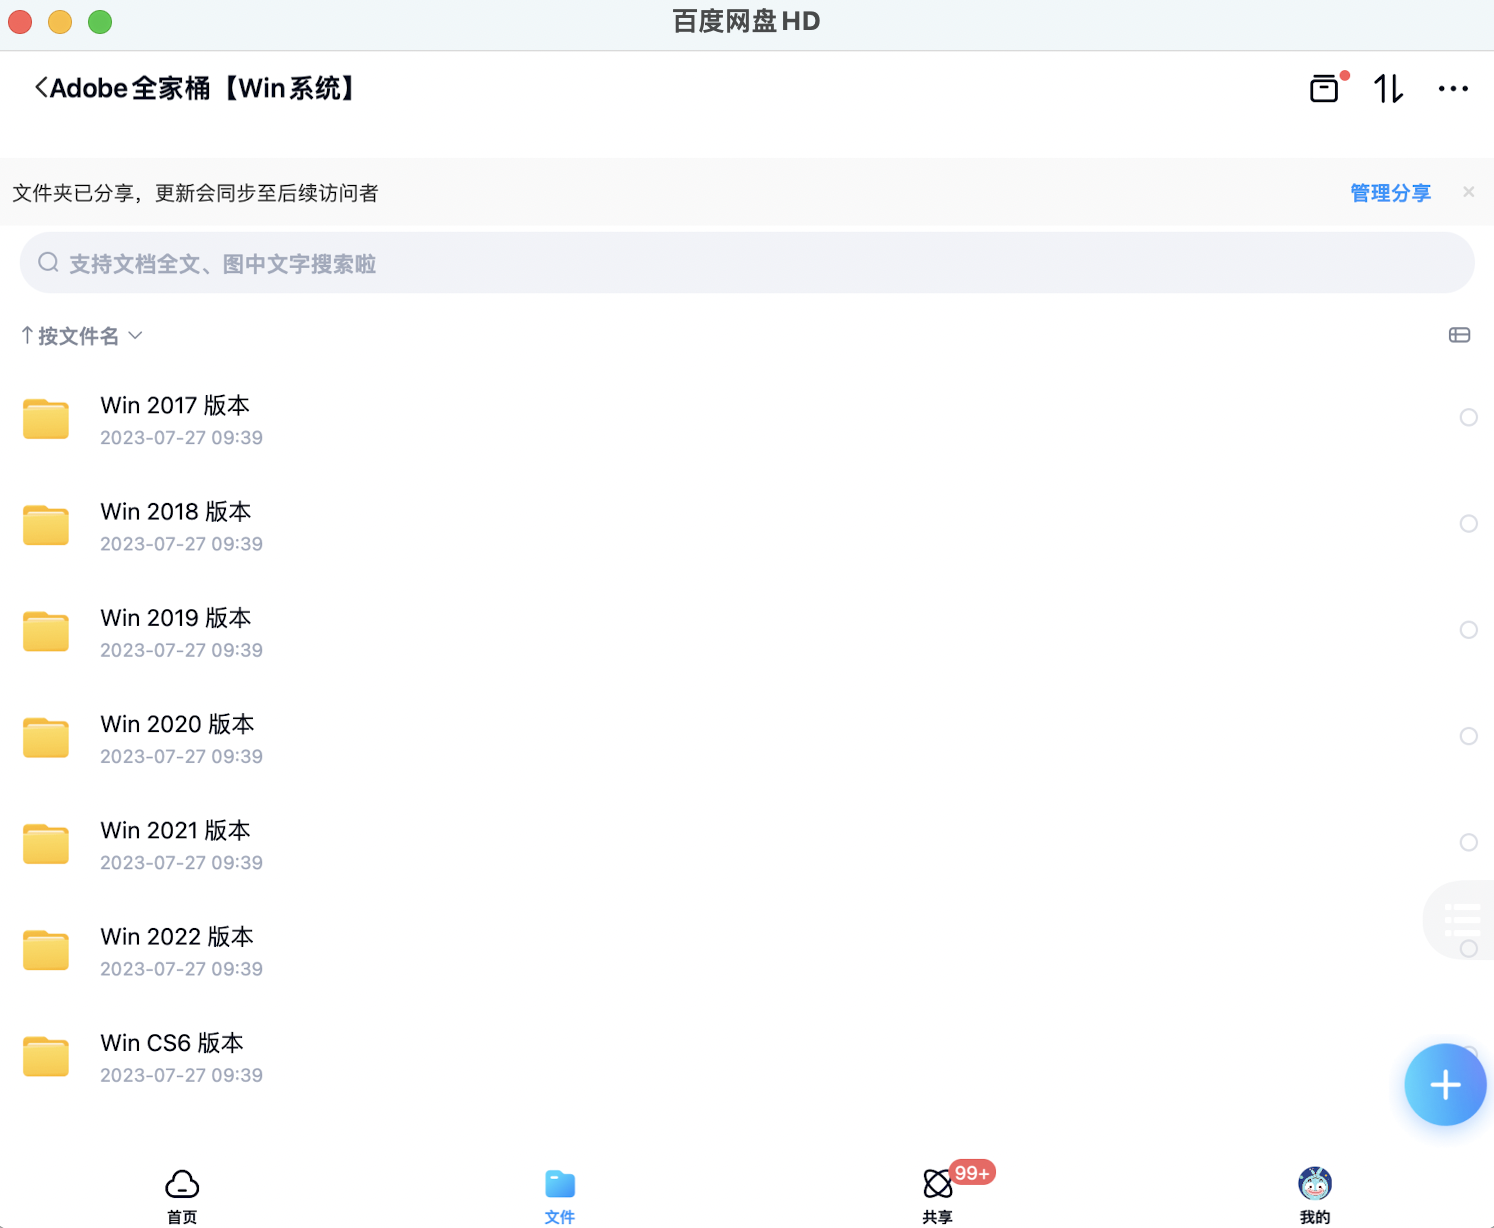Click the green macOS fullscreen button
The width and height of the screenshot is (1494, 1228).
click(100, 21)
